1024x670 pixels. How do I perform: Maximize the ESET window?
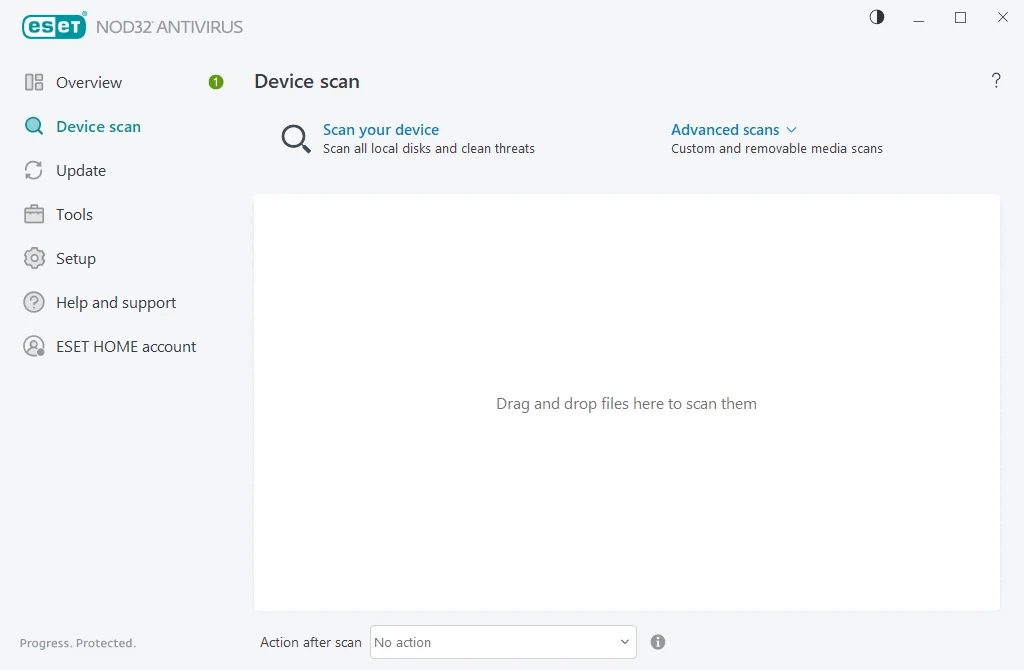tap(961, 18)
